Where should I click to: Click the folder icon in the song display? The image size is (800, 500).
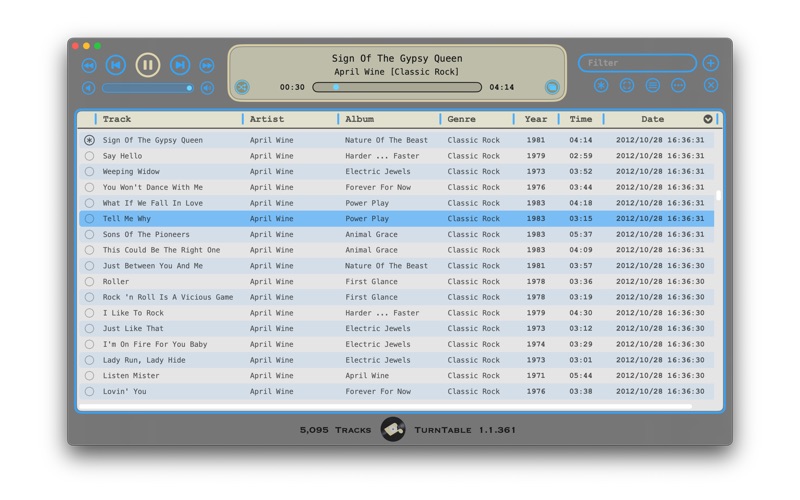click(x=552, y=87)
